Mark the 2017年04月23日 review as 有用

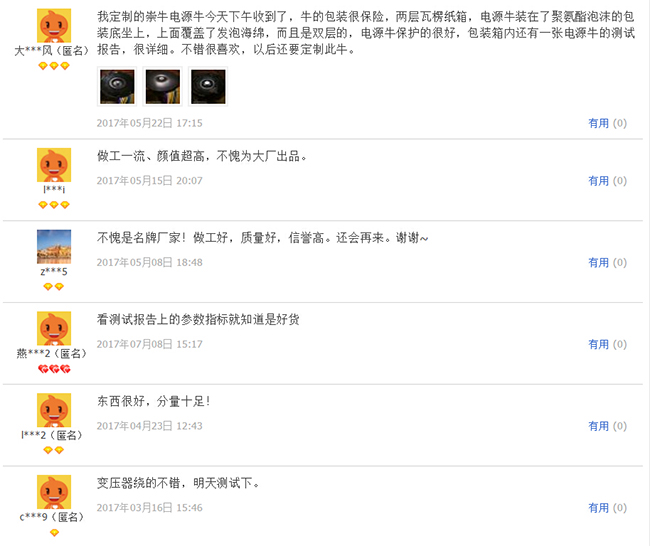point(599,426)
